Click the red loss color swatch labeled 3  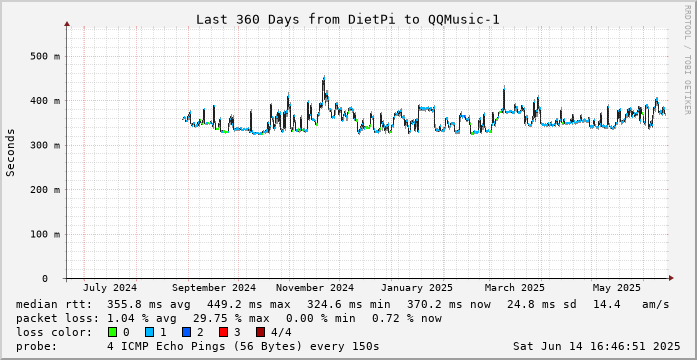(x=224, y=332)
